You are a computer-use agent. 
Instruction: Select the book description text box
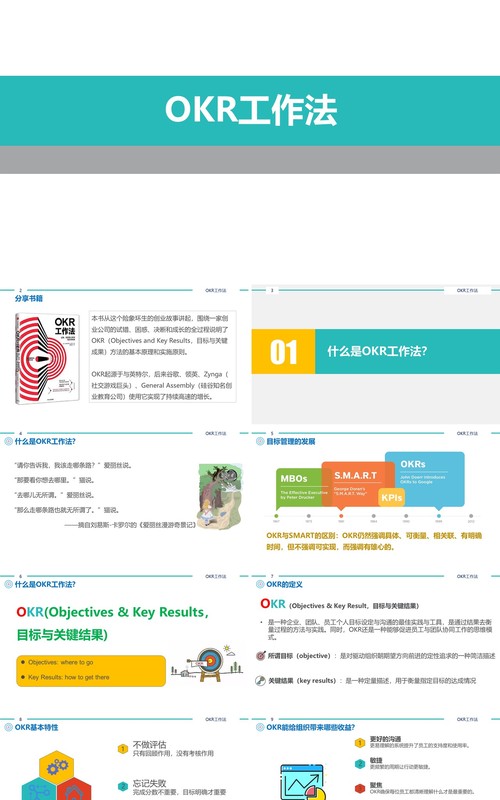(x=162, y=357)
